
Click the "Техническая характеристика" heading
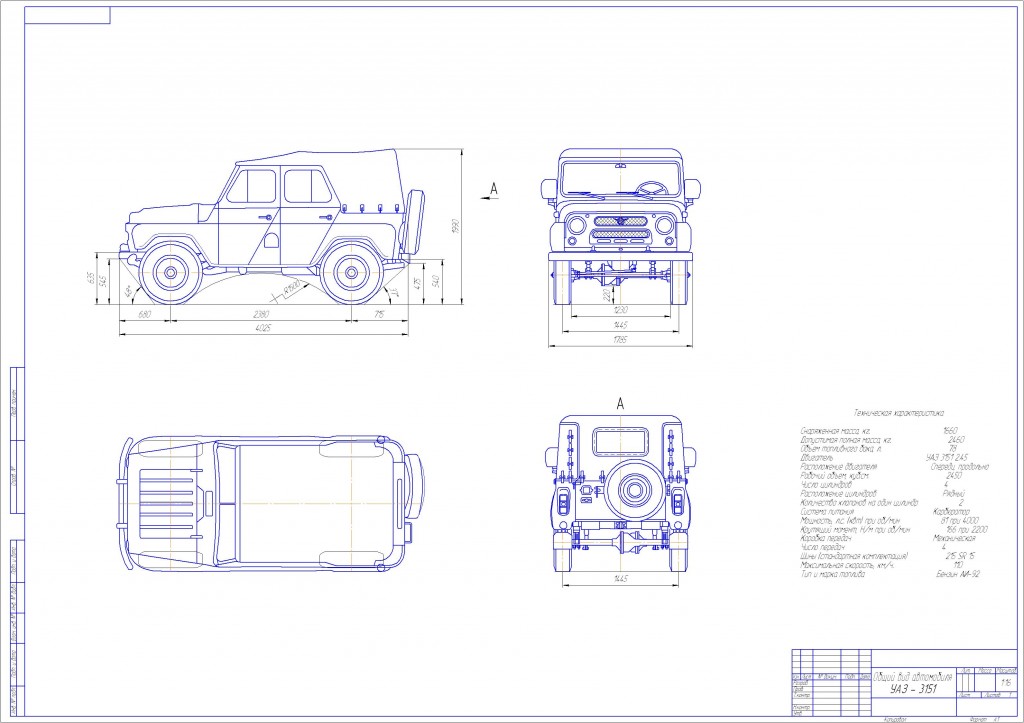899,413
